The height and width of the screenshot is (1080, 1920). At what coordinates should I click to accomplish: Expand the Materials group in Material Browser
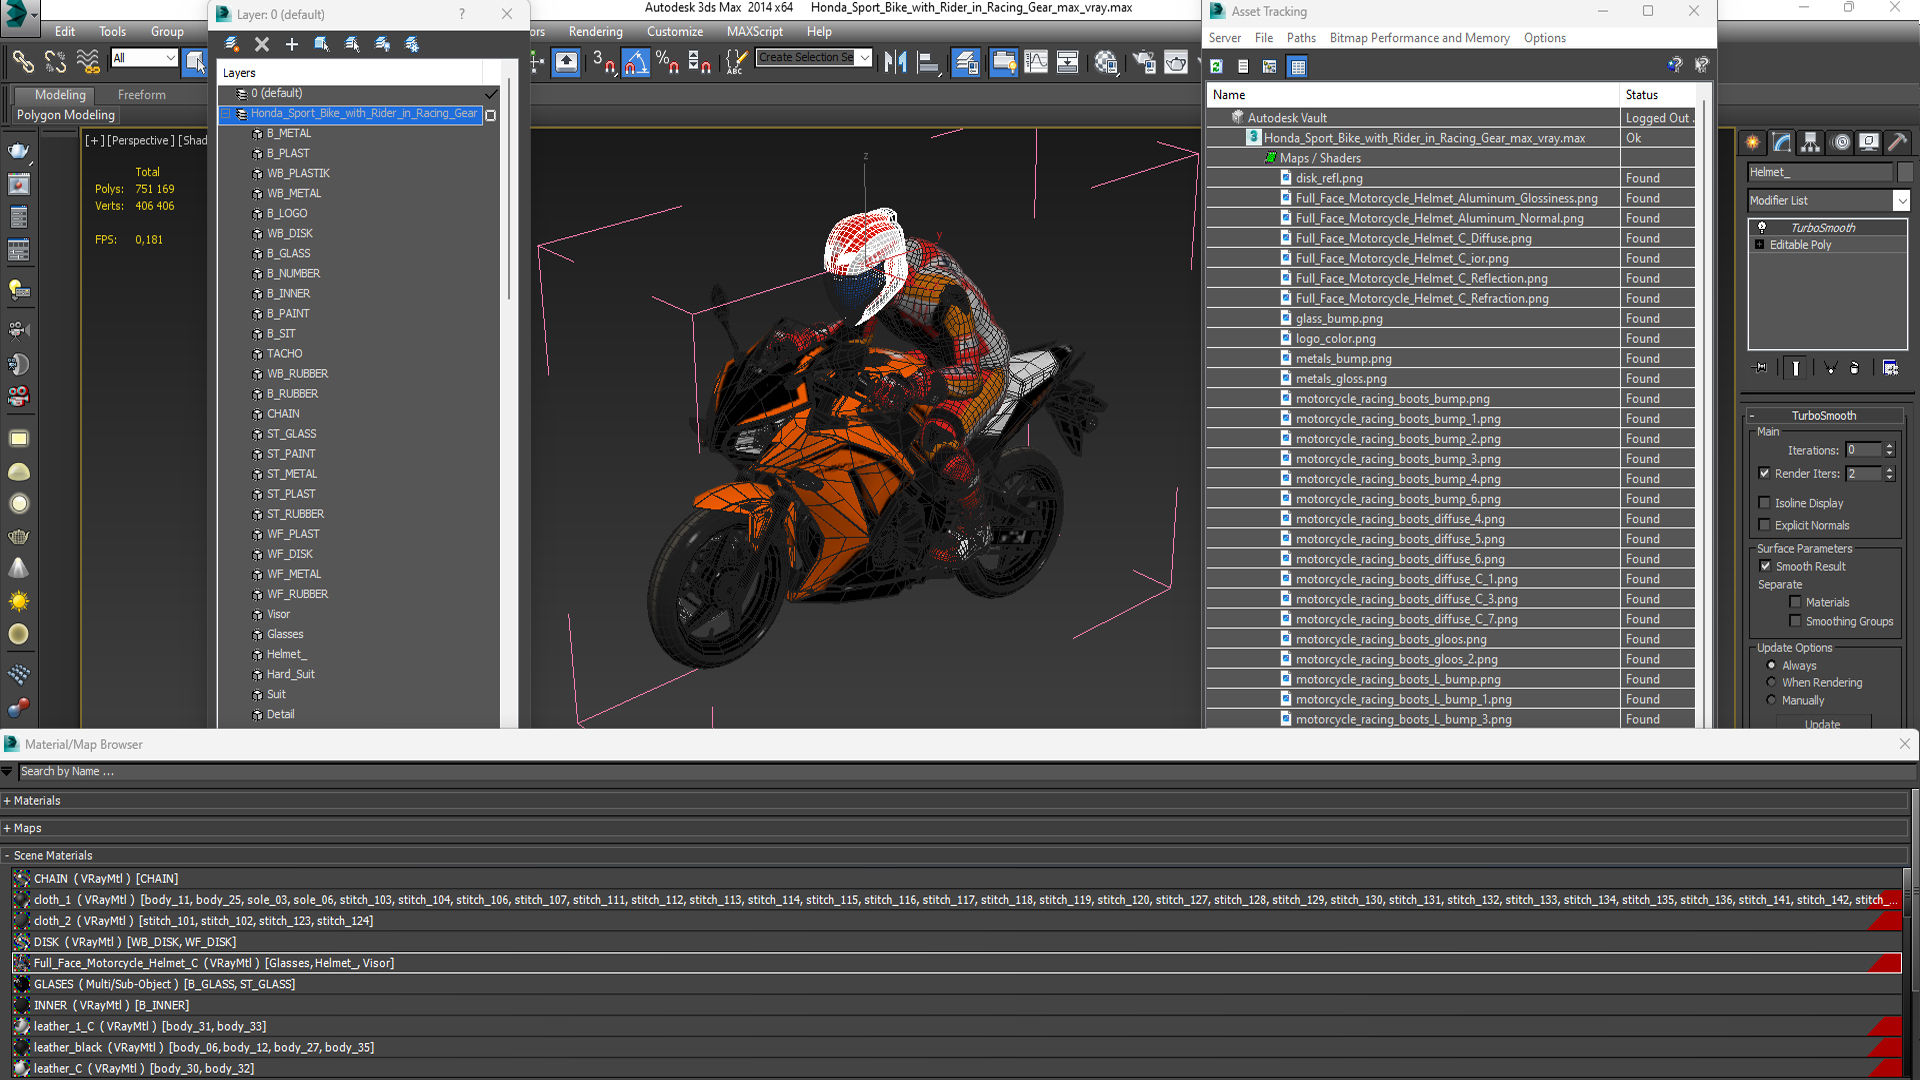tap(7, 801)
